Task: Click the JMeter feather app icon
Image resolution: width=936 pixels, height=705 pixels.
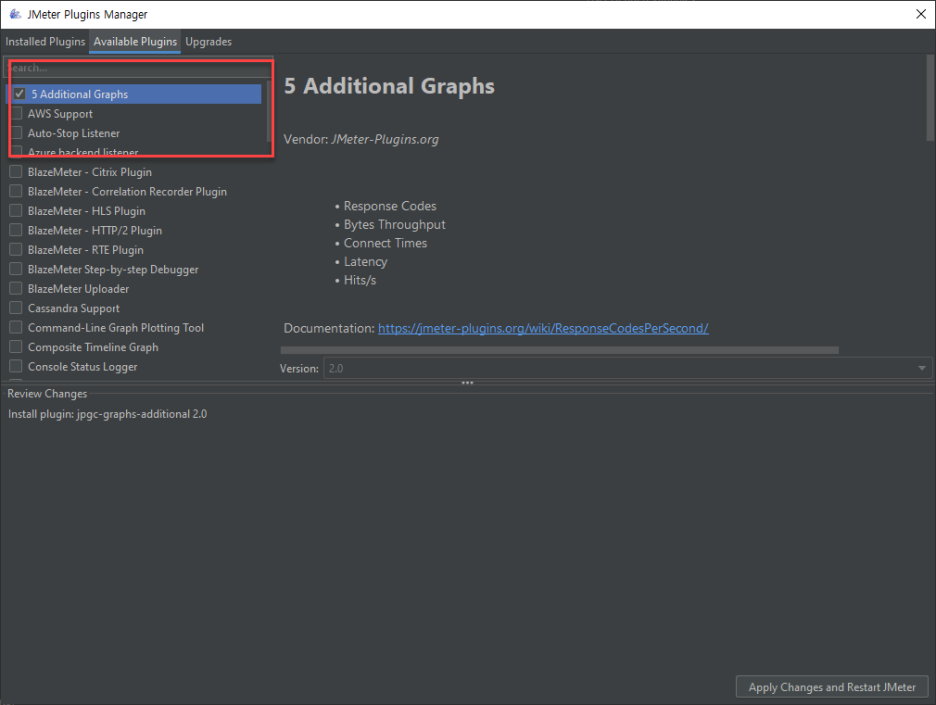Action: coord(15,14)
